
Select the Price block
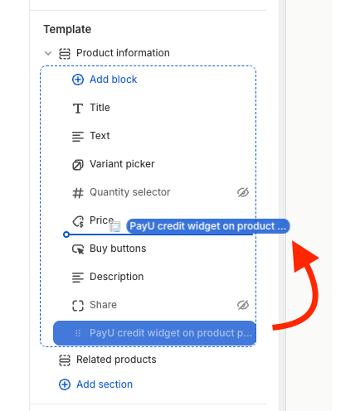coord(101,220)
